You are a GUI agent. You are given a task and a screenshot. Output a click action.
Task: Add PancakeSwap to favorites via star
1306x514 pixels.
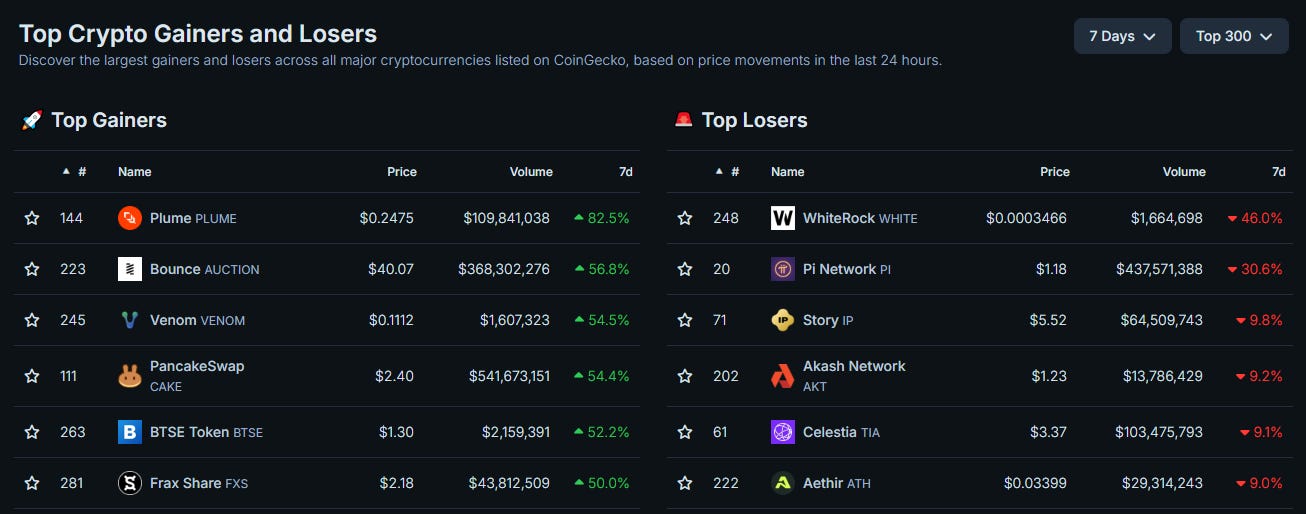(x=32, y=376)
